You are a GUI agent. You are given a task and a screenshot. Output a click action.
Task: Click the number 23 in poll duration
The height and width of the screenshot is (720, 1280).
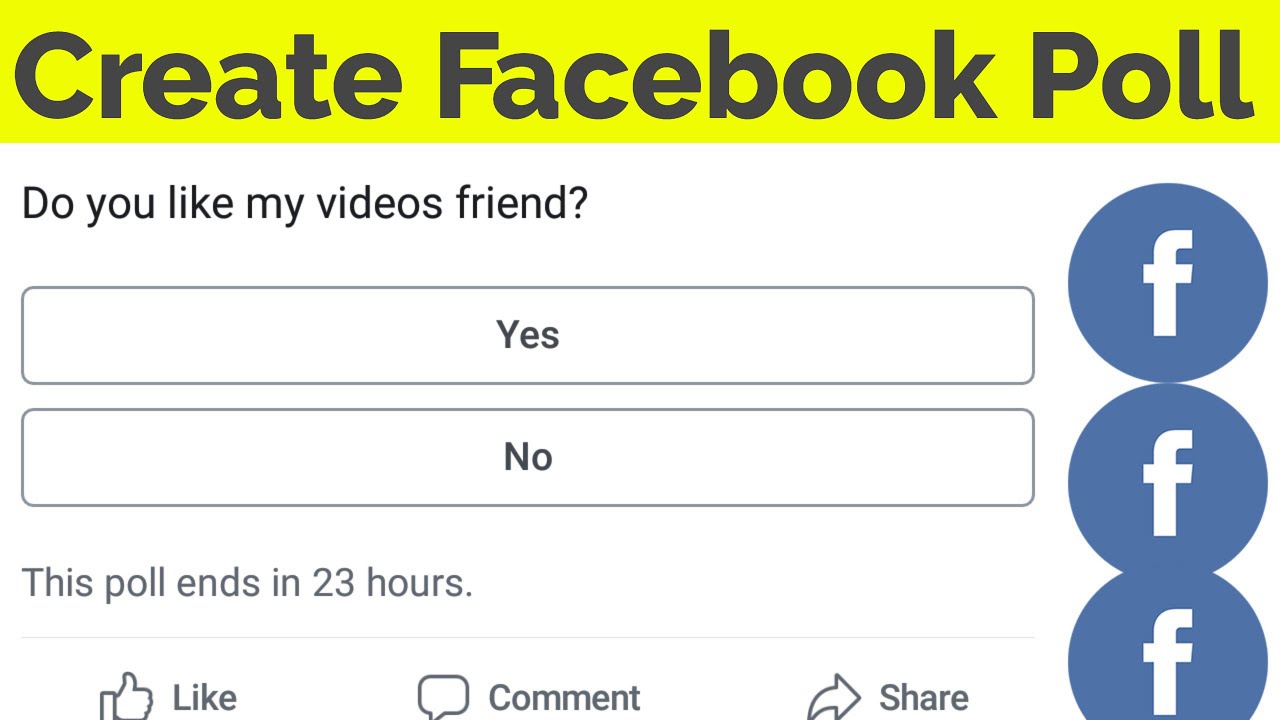pos(334,582)
